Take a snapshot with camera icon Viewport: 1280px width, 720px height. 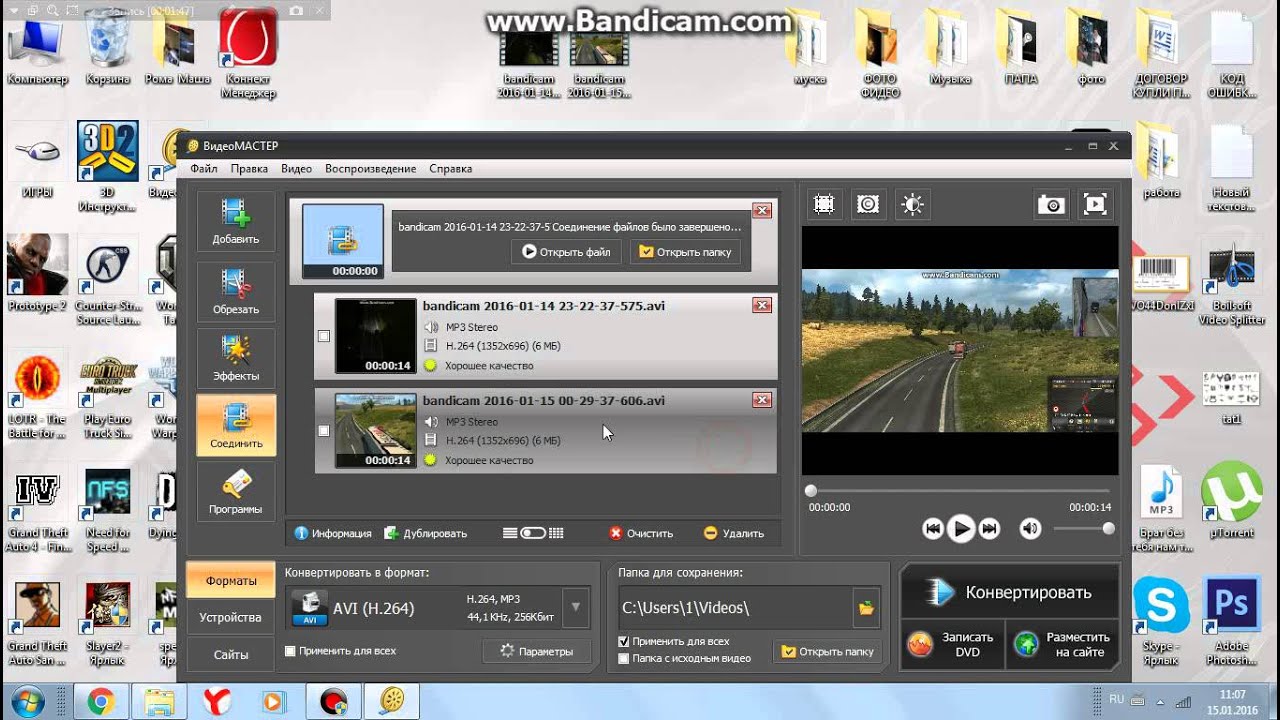click(1051, 204)
